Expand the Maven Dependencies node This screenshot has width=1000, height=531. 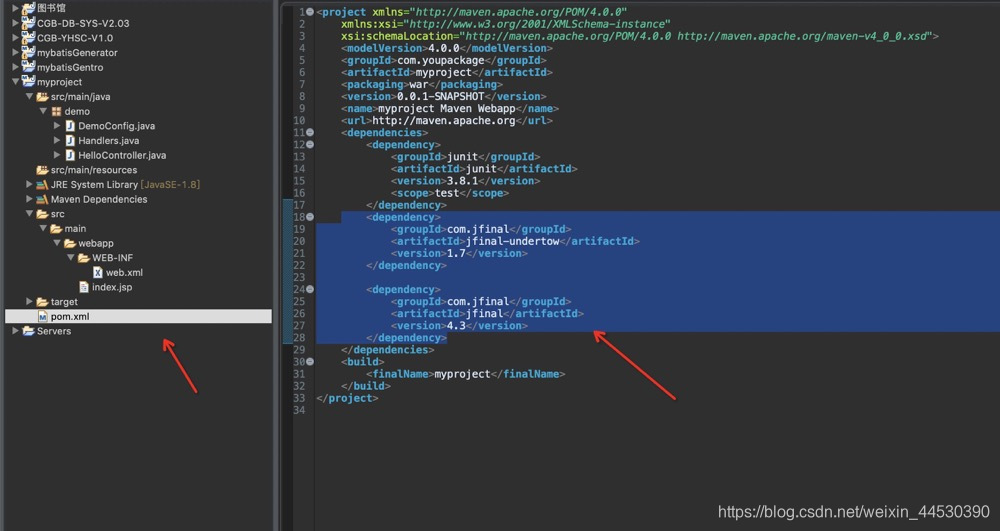[29, 199]
